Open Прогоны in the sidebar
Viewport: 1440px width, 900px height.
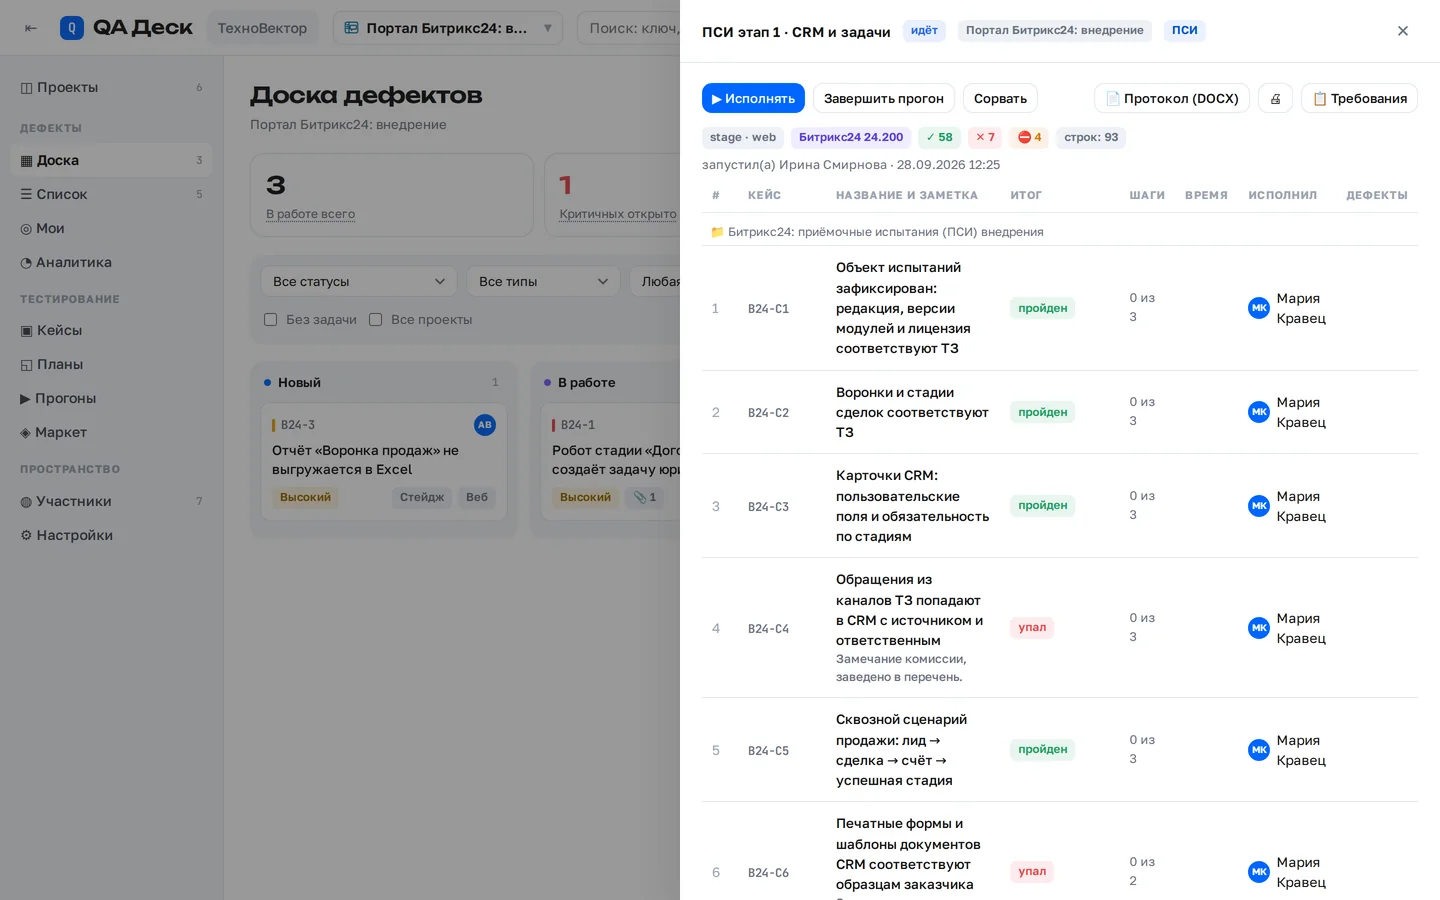coord(111,398)
